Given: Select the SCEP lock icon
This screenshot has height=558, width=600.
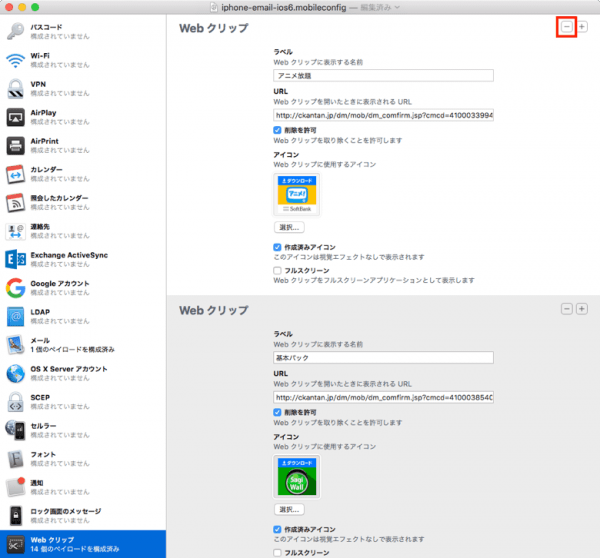Looking at the screenshot, I should (x=15, y=402).
